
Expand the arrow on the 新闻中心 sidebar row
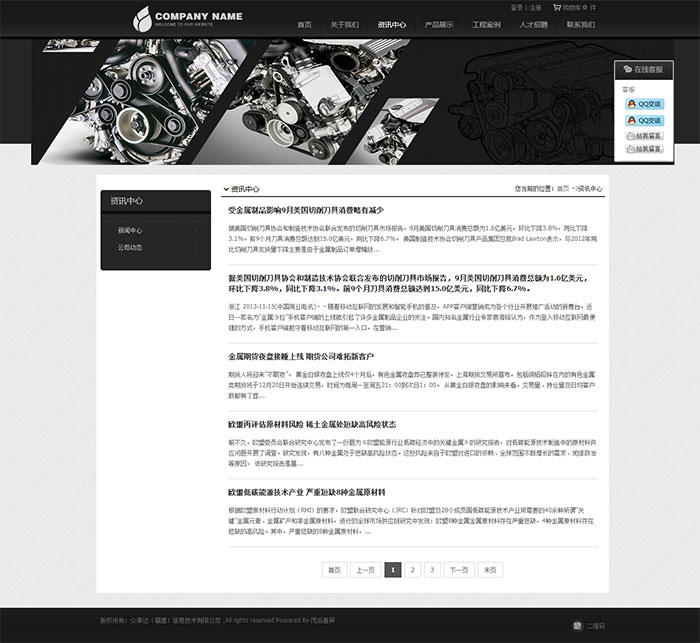click(196, 230)
